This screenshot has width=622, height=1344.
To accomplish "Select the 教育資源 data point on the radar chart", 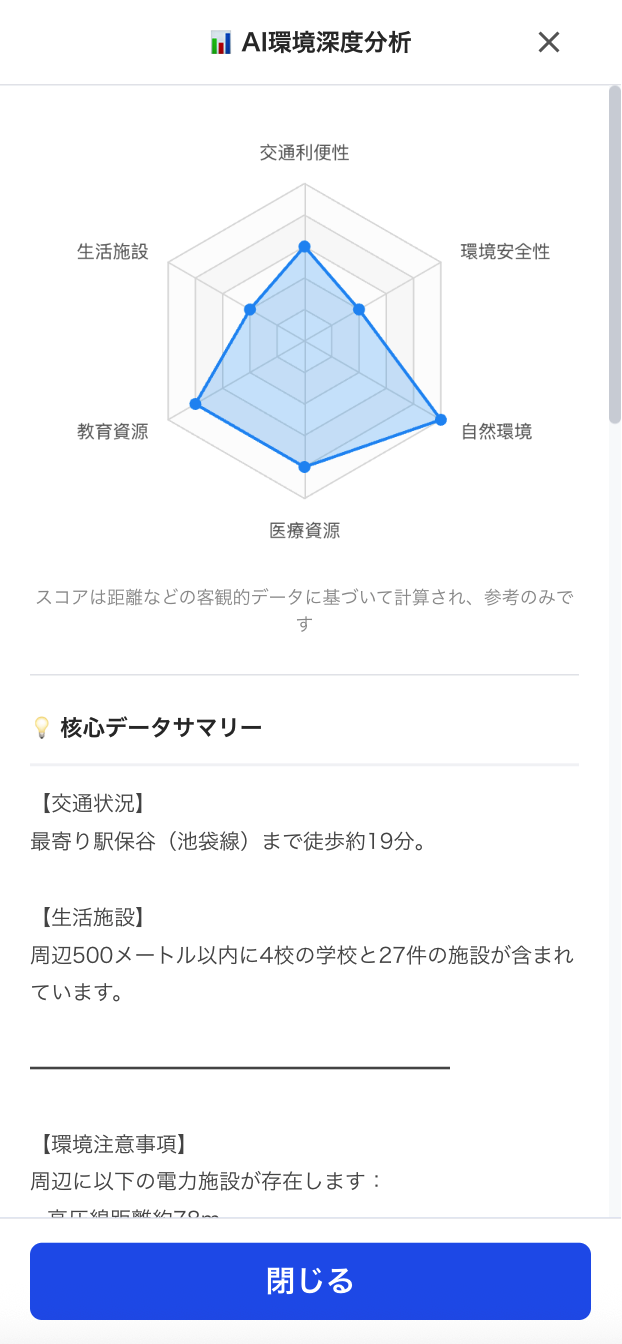I will click(196, 402).
